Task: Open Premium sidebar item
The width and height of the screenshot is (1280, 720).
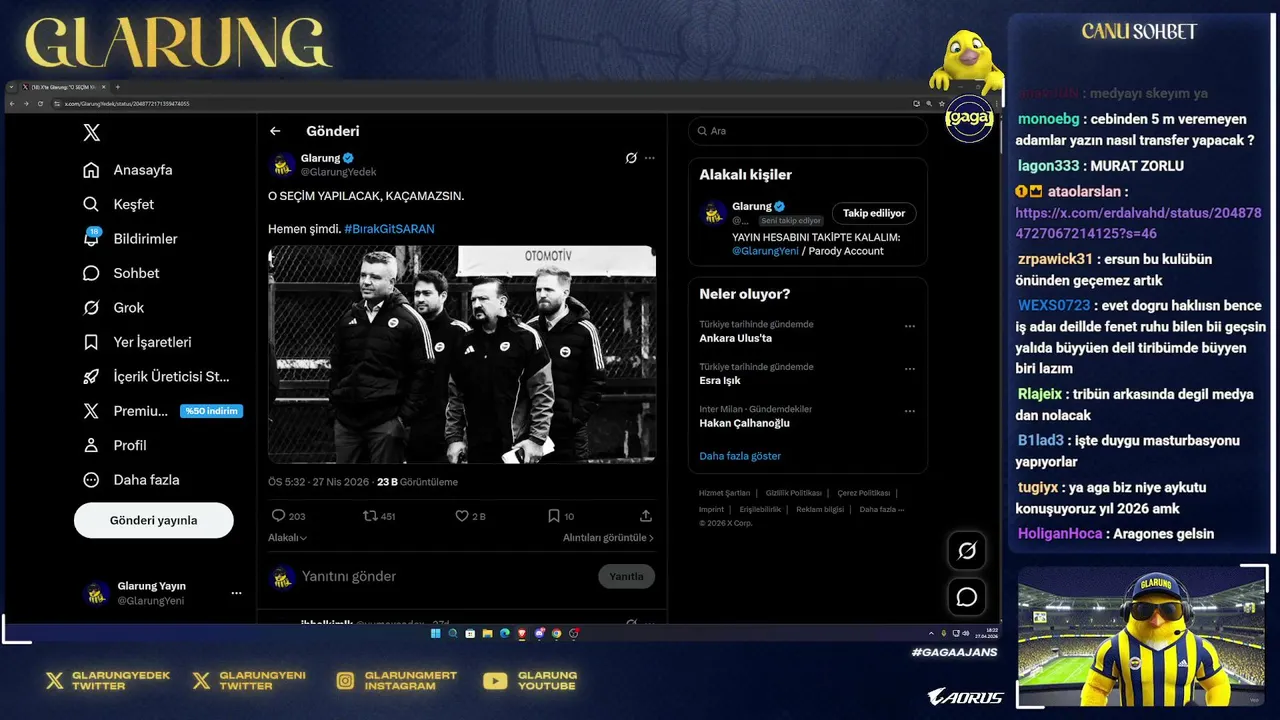Action: [x=162, y=411]
